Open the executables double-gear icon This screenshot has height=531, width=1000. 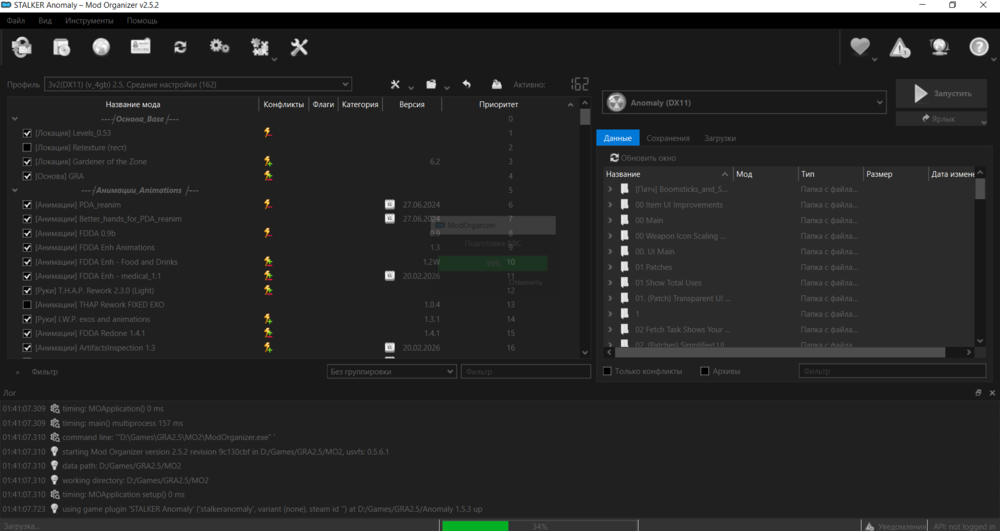coord(219,47)
